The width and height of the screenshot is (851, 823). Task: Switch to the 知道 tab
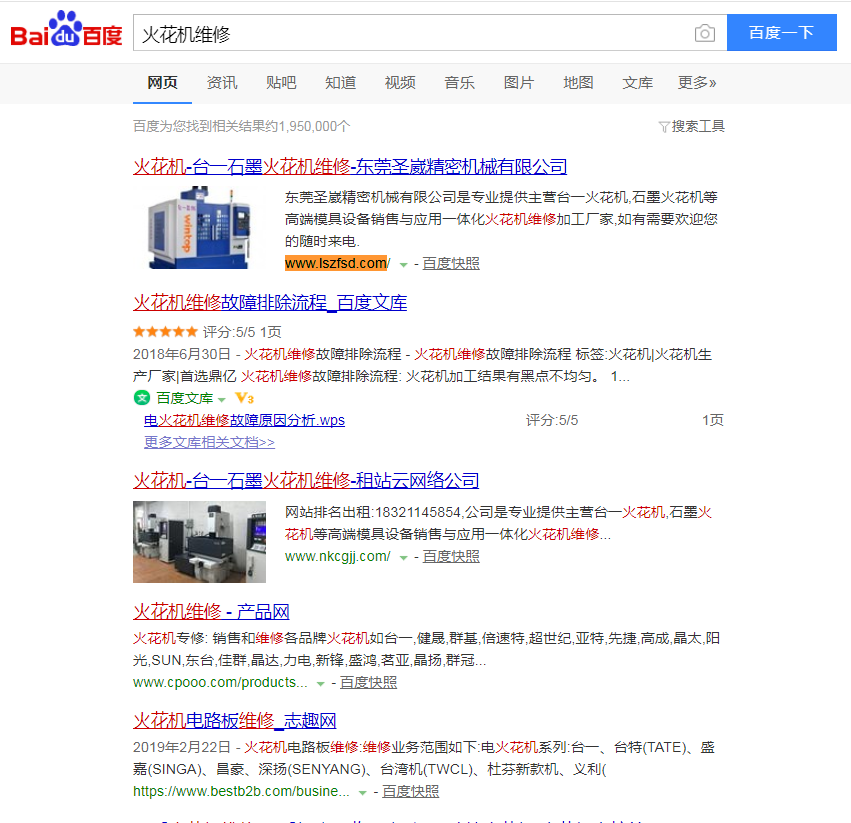point(340,83)
